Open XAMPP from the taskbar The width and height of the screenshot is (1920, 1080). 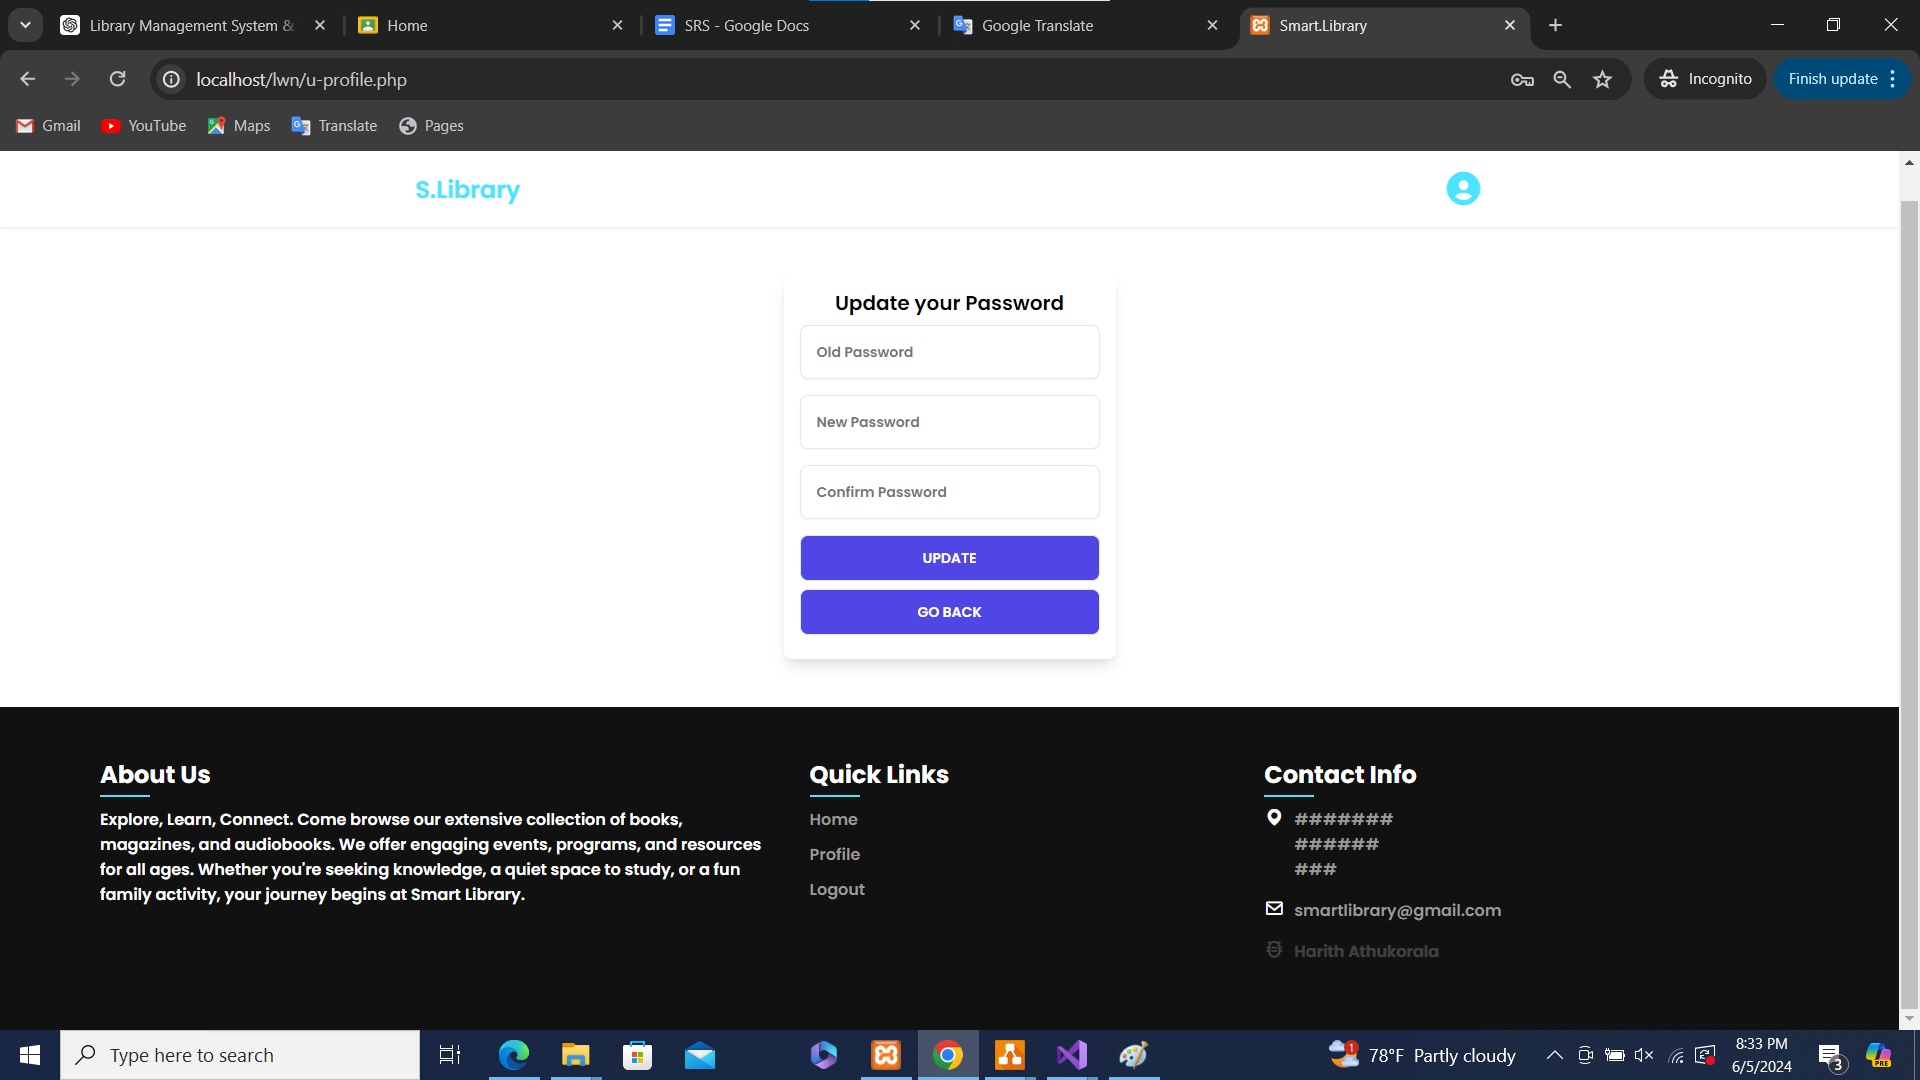coord(886,1055)
